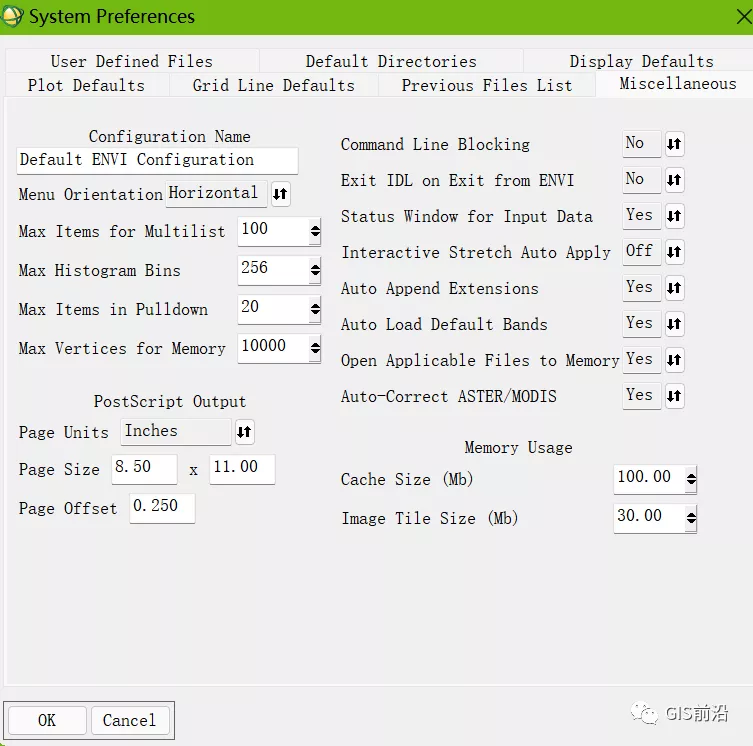Toggle Auto Load Default Bands arrows
The width and height of the screenshot is (753, 746).
point(674,324)
